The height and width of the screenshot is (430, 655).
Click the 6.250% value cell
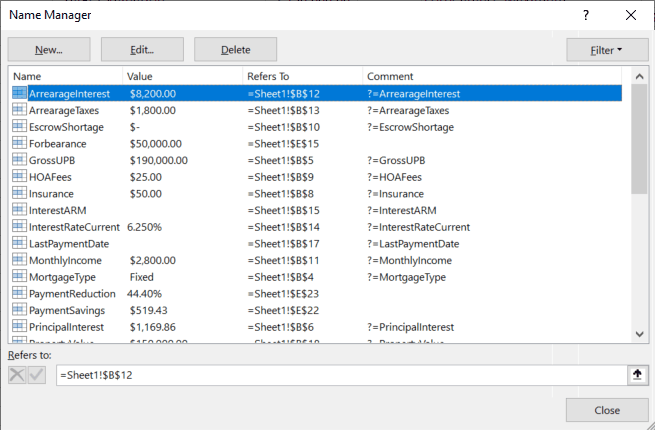[144, 227]
